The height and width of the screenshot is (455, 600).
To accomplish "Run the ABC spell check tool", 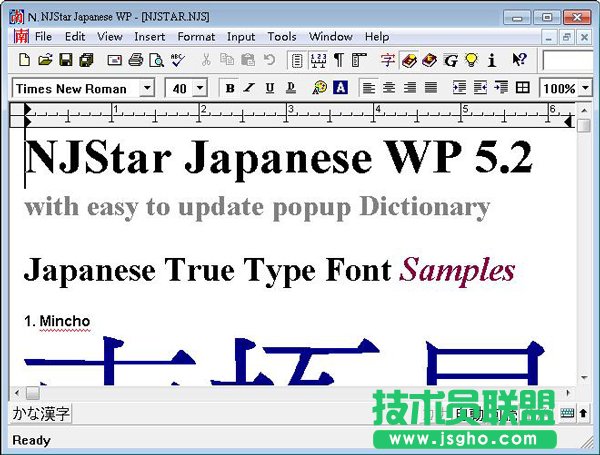I will [177, 61].
